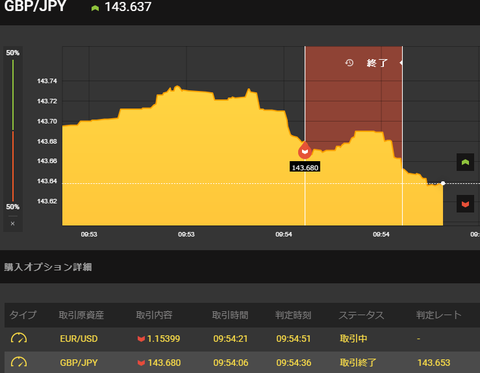
Task: Click the 取引時間 column header
Action: [230, 315]
